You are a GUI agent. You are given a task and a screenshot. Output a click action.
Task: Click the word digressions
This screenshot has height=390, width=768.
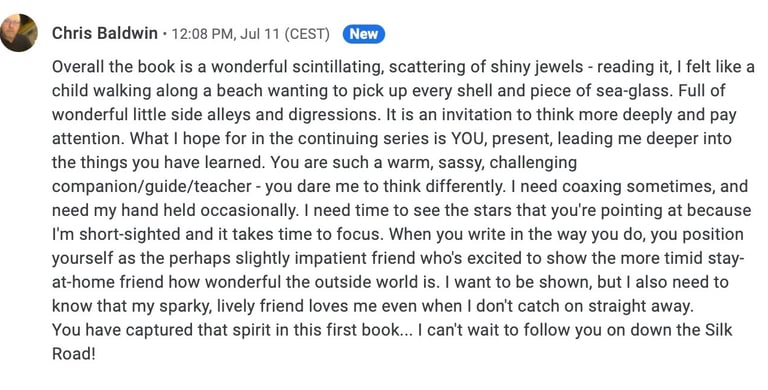coord(335,115)
